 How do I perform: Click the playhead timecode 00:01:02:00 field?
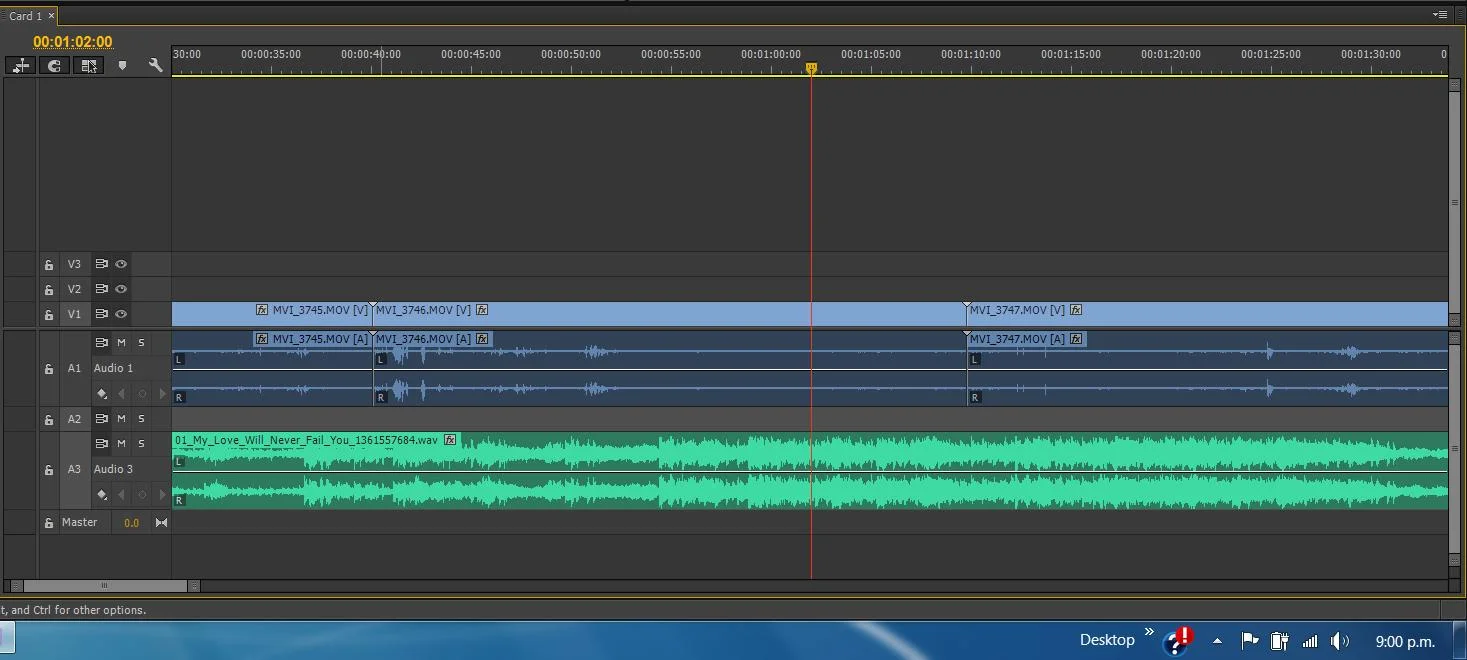coord(73,42)
